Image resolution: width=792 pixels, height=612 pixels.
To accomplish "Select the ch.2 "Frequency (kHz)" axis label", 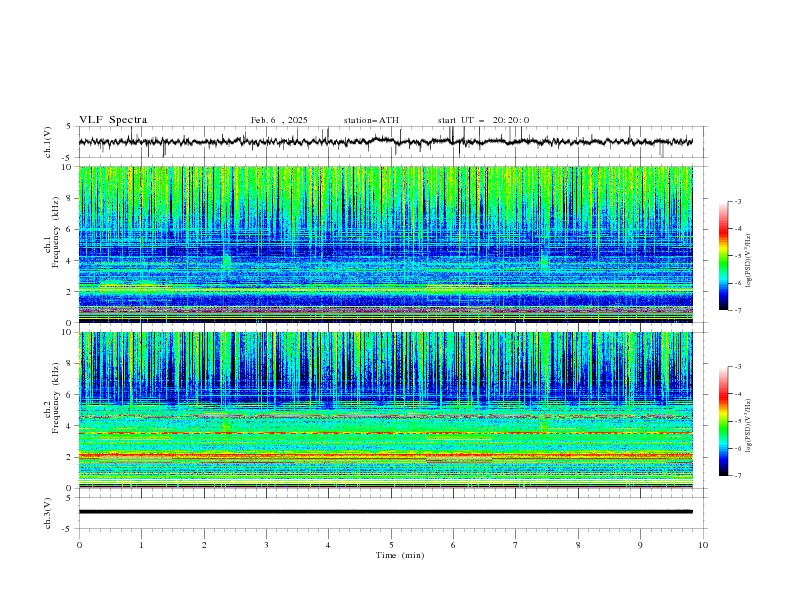I will 56,398.
